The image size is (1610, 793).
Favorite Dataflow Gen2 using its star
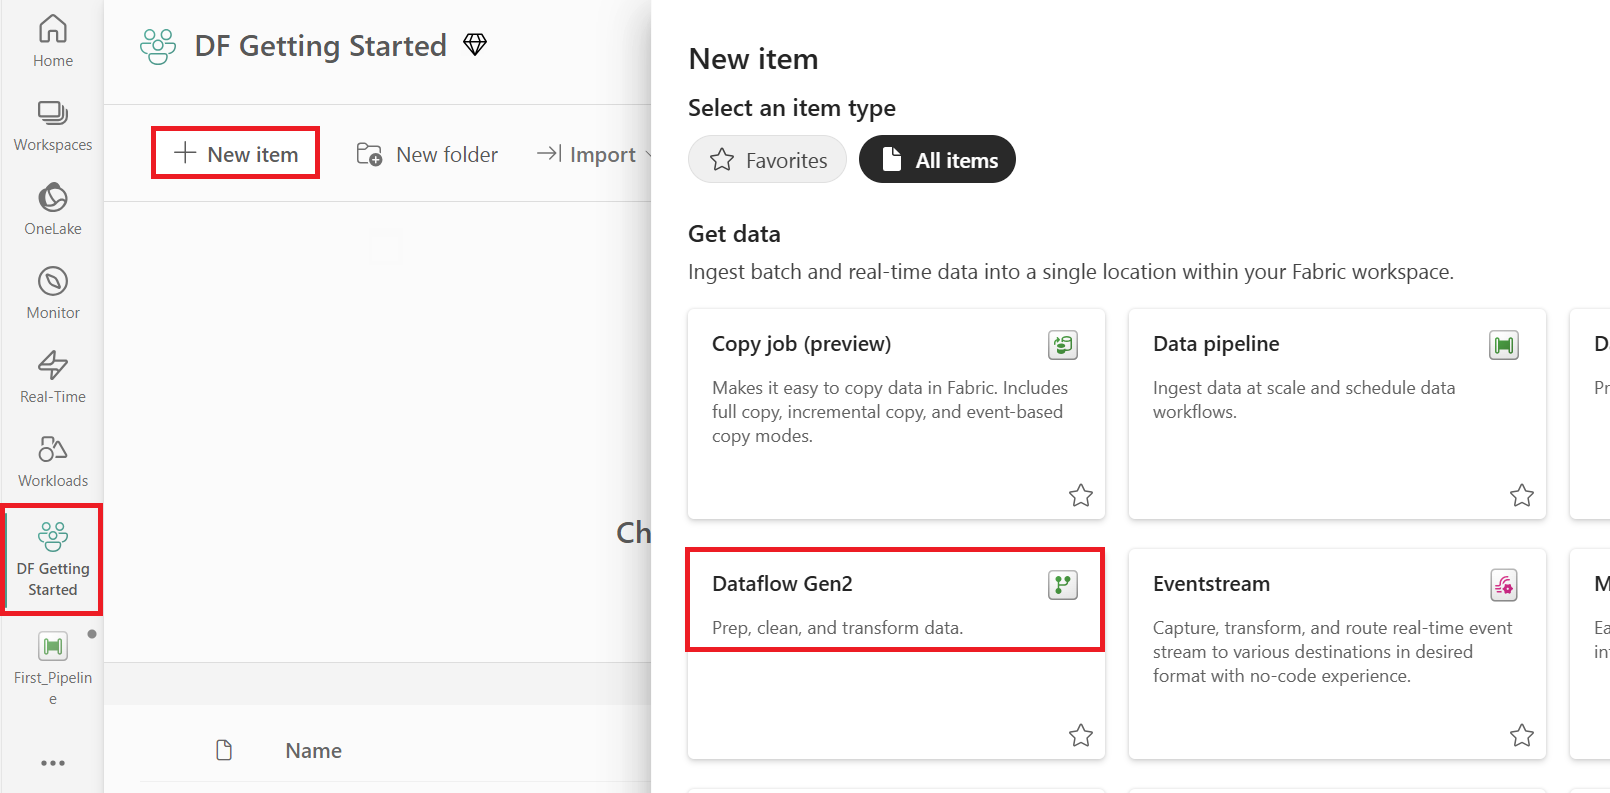1080,735
